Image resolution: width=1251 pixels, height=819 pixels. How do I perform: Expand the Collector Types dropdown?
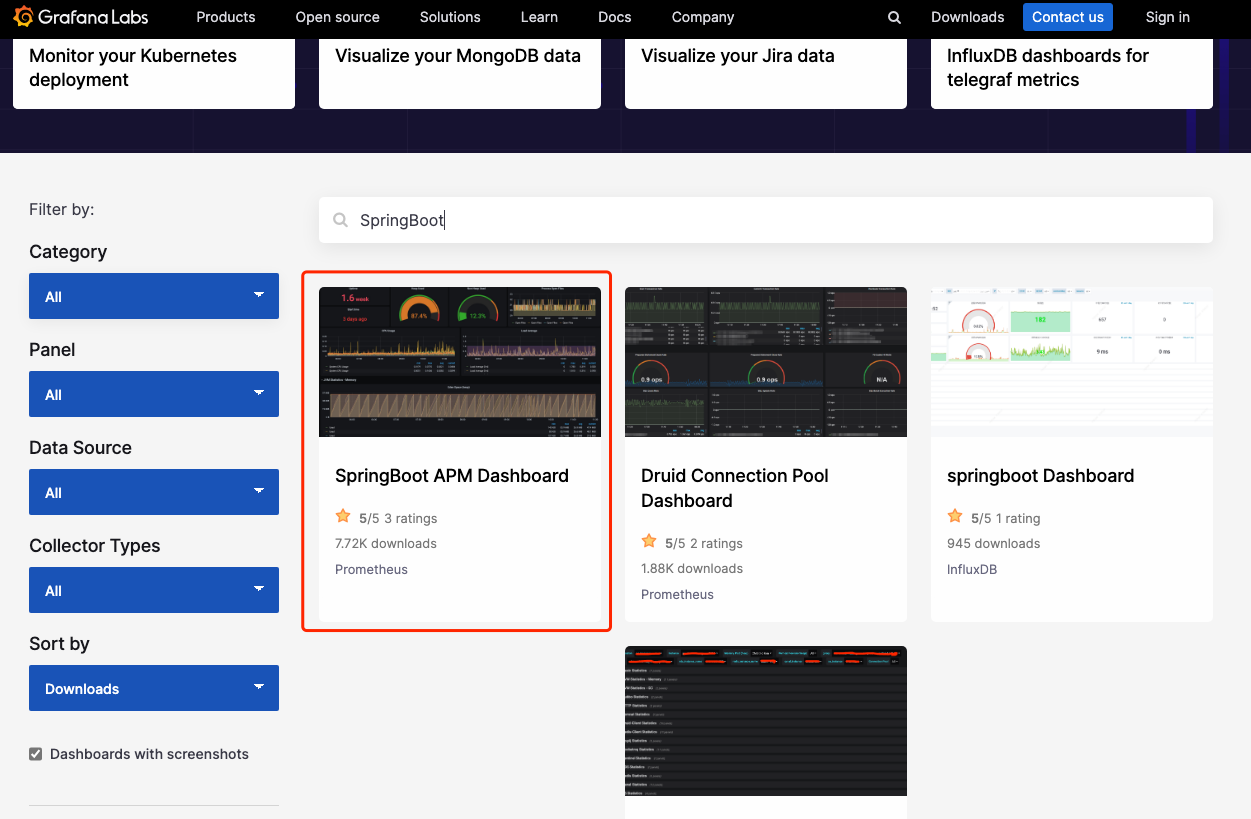point(154,590)
